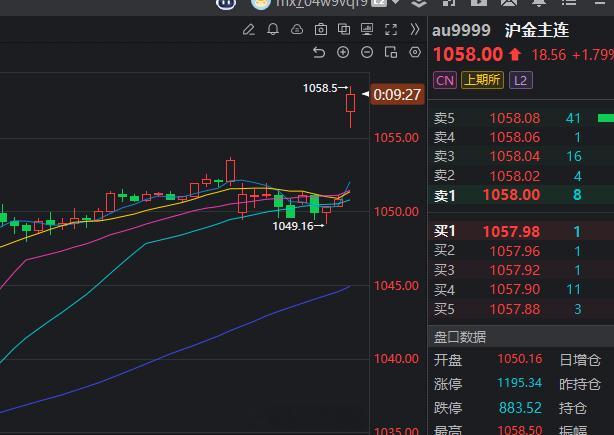Click the cloud sync icon
Image resolution: width=614 pixels, height=435 pixels.
[297, 30]
